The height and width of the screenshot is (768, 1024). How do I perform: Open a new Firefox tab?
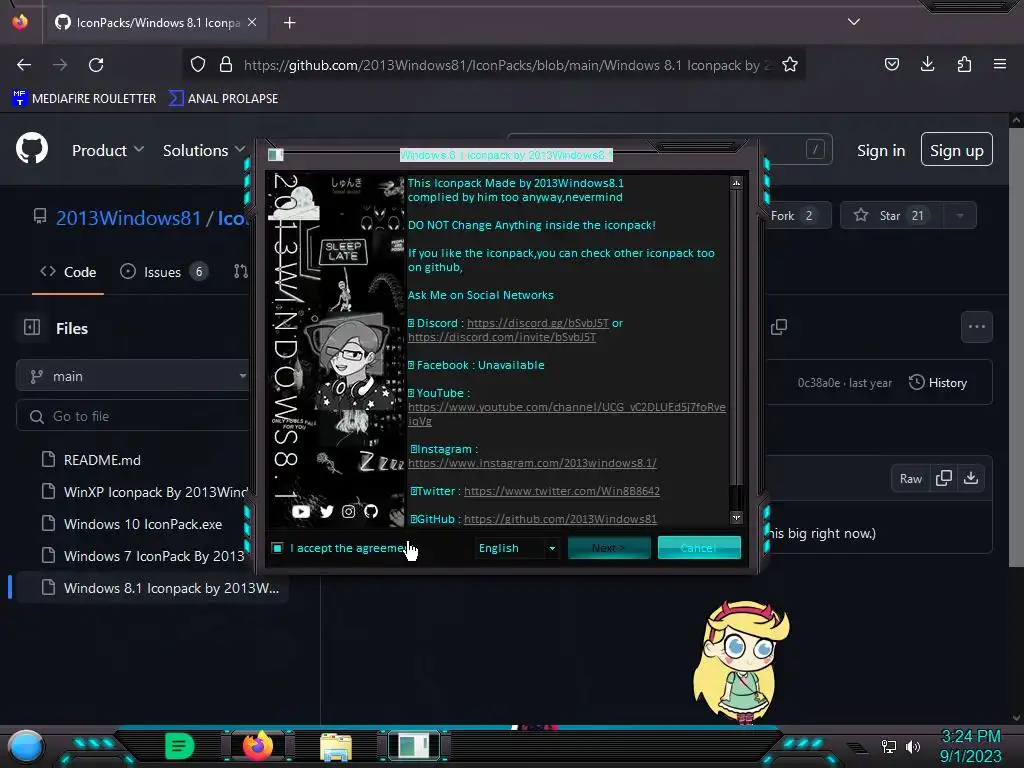point(289,23)
